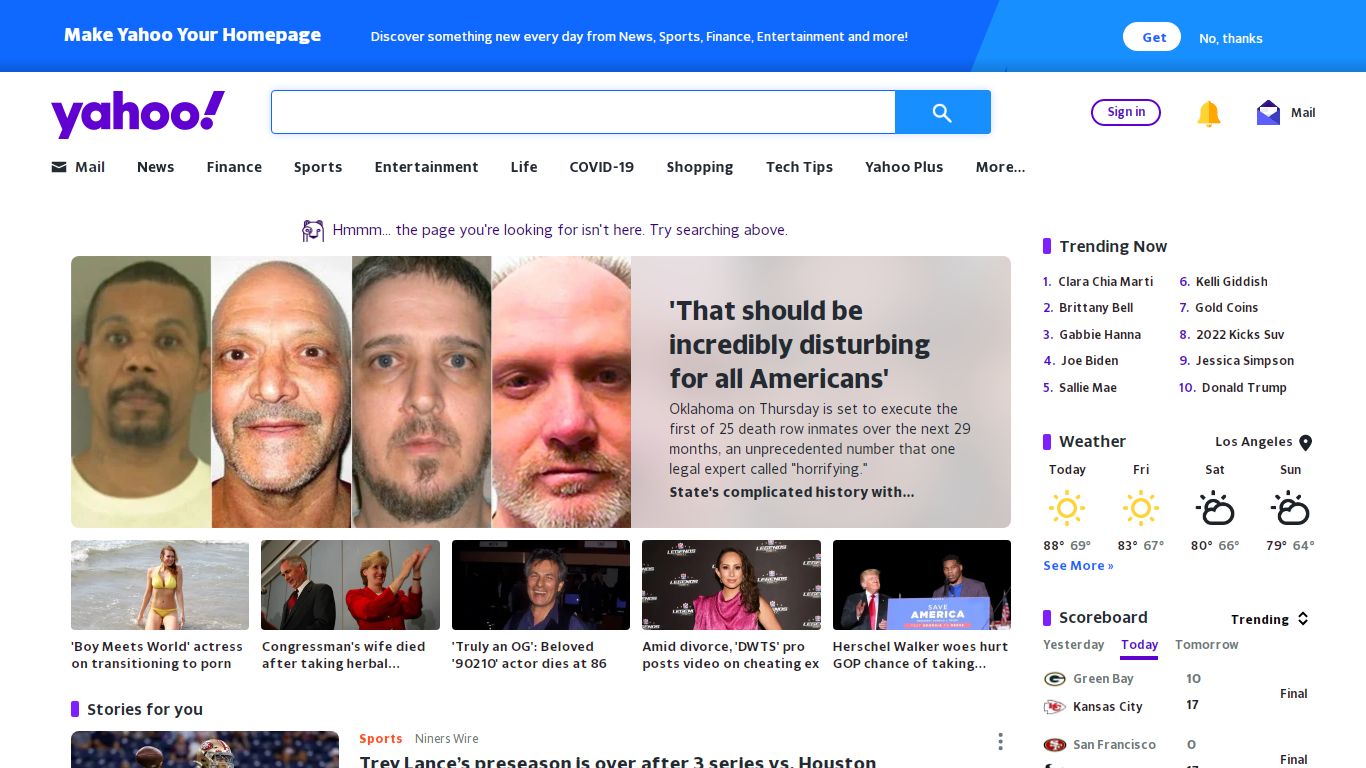Open the Sports section
The image size is (1366, 768).
tap(318, 167)
